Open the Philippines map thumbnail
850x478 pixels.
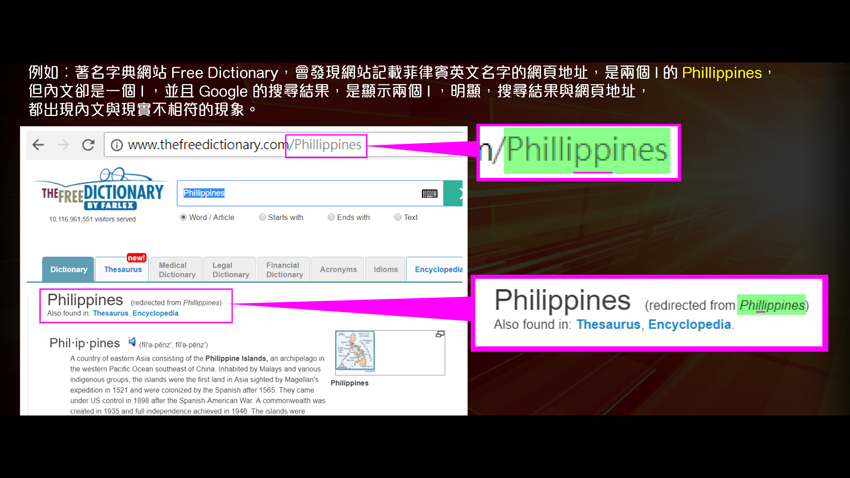[355, 351]
